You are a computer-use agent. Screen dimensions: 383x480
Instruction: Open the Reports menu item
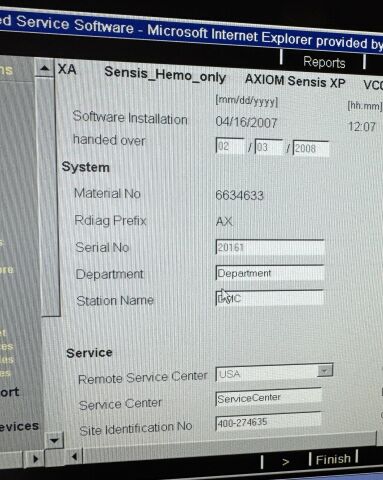point(324,63)
